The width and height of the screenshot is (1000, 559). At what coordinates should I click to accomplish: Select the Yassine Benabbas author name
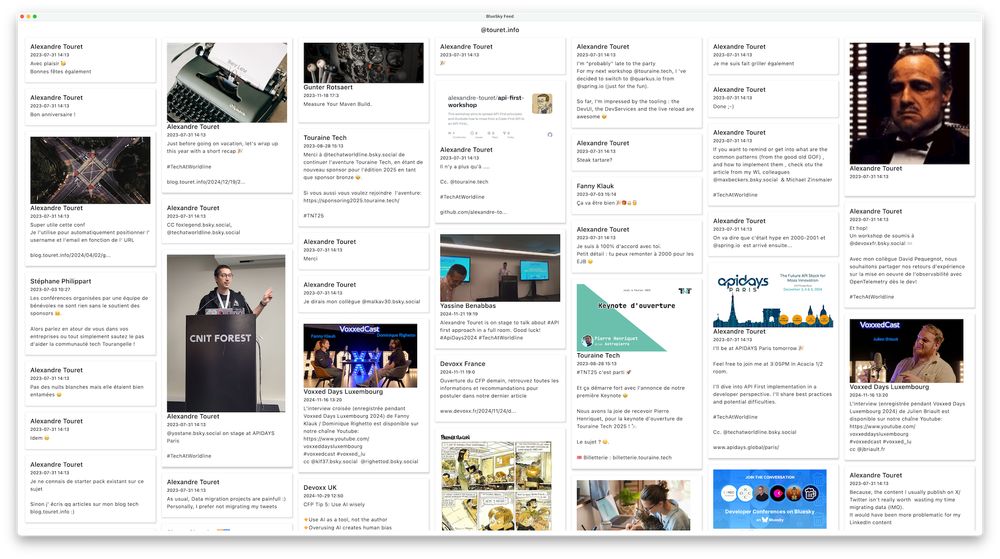point(467,306)
